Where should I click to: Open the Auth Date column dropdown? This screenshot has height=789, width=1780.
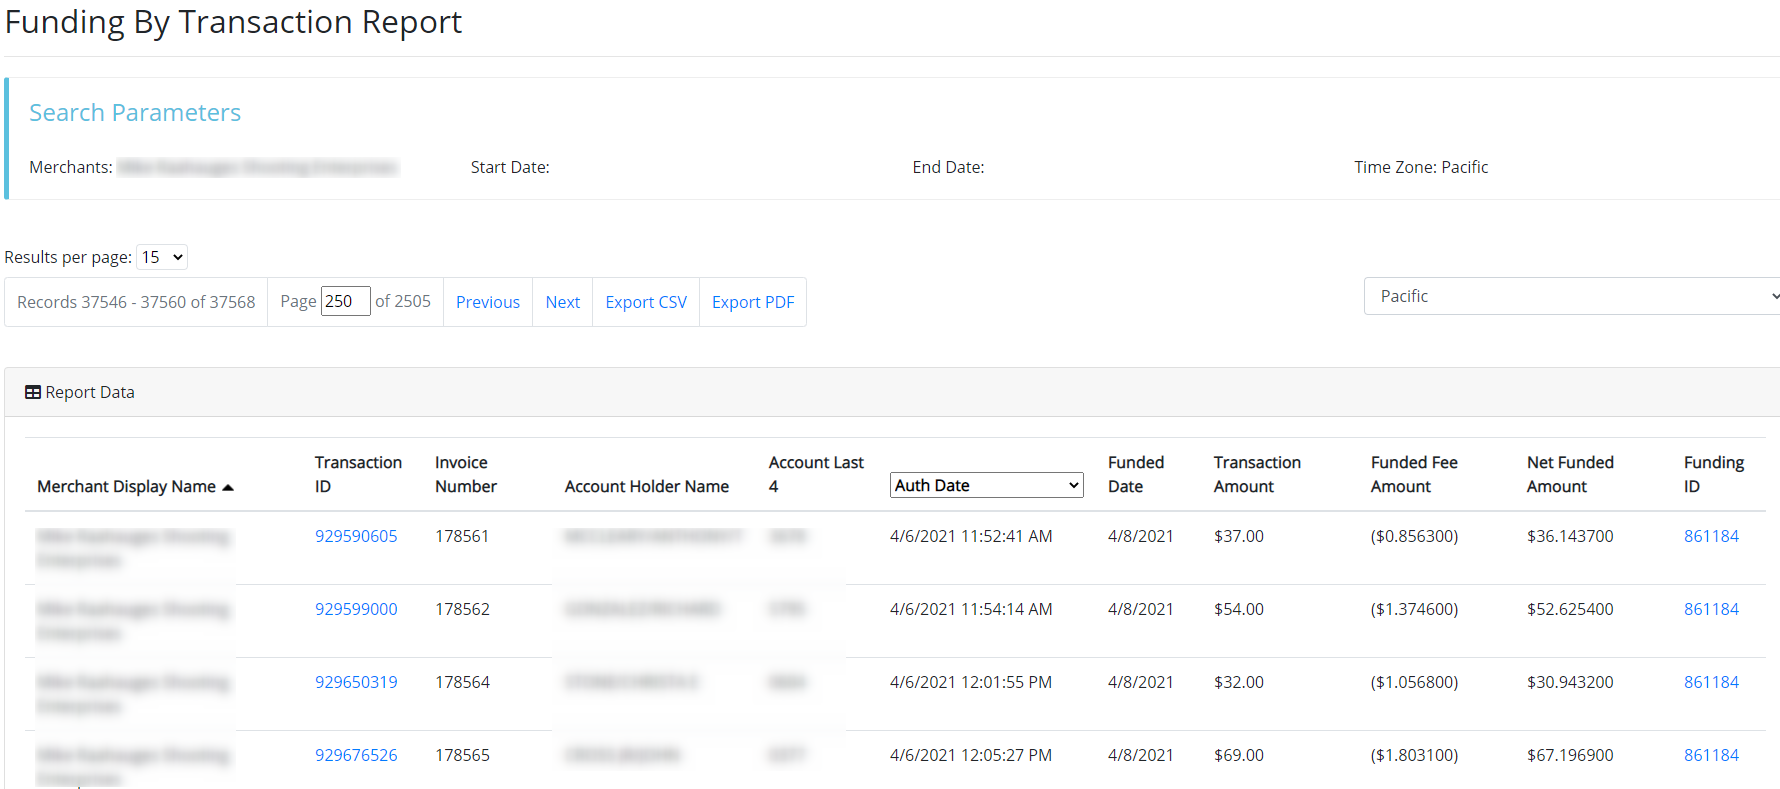987,485
